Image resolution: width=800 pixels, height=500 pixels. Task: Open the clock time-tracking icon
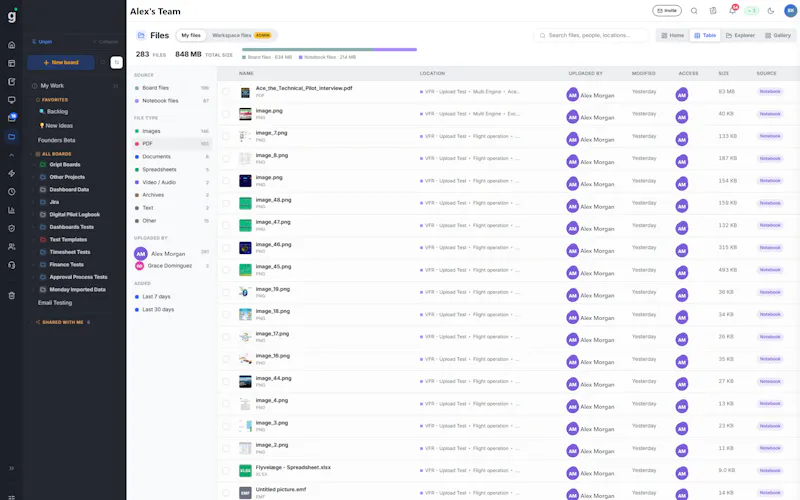[x=11, y=192]
